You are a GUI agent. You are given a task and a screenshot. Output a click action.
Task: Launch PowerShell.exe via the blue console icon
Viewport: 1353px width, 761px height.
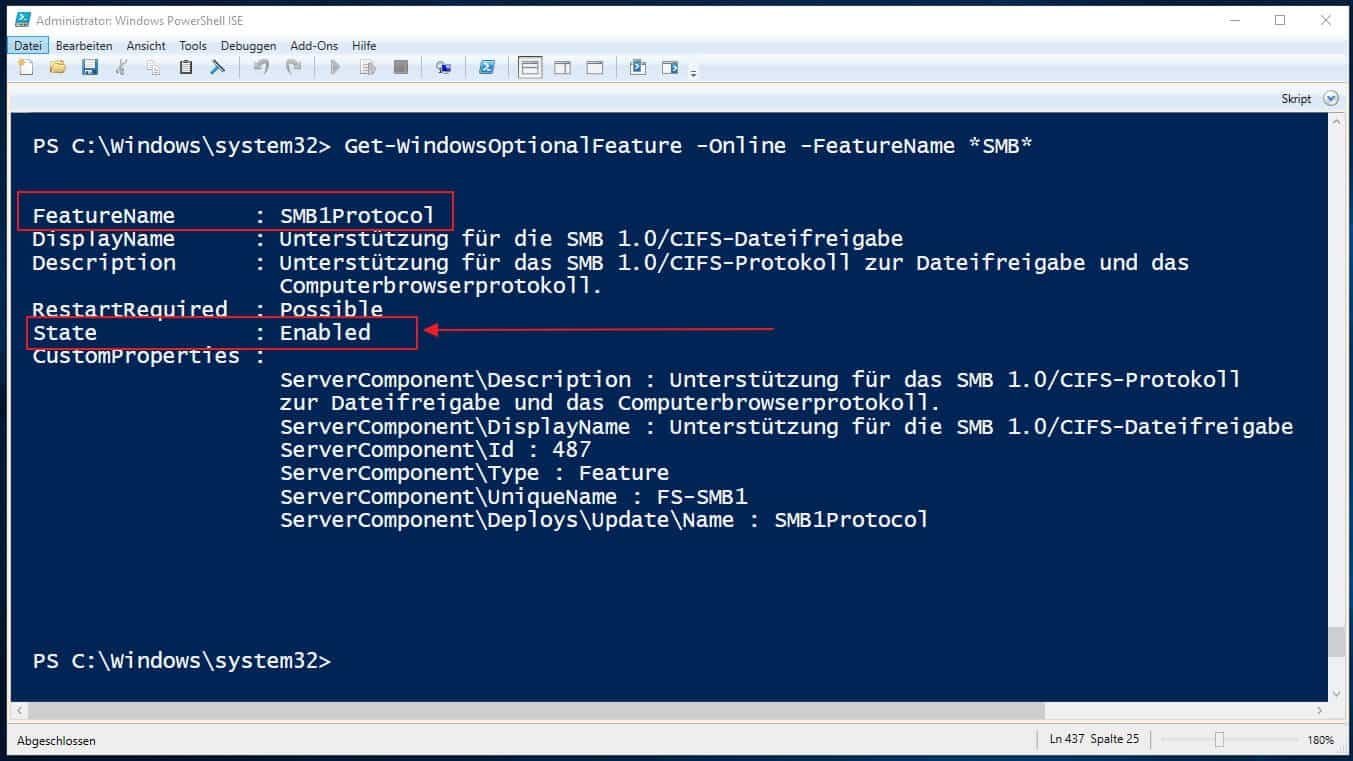coord(487,68)
